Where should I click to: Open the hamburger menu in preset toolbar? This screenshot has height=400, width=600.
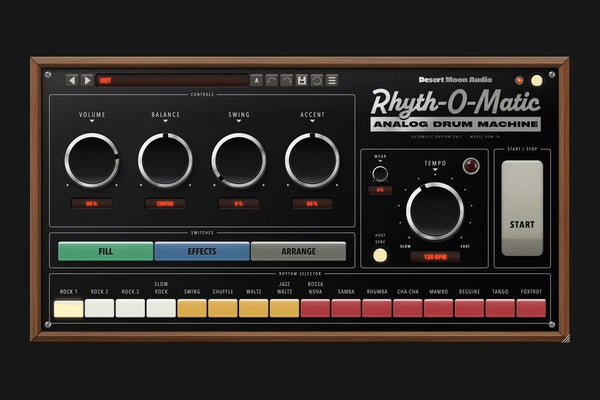click(332, 80)
